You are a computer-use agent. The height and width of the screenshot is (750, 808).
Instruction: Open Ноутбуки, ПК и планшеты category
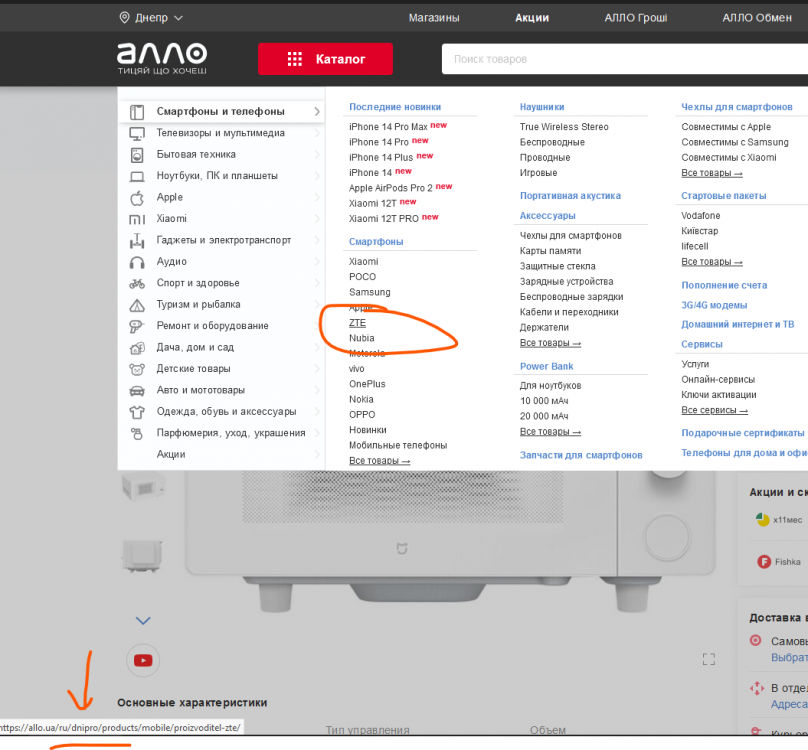click(217, 176)
